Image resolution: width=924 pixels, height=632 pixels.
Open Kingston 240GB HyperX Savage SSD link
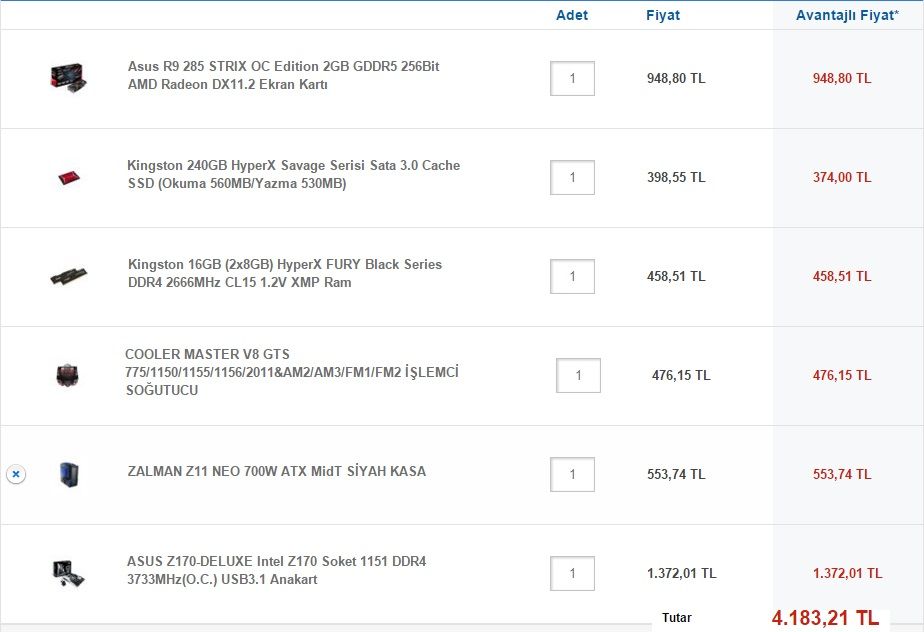(293, 174)
